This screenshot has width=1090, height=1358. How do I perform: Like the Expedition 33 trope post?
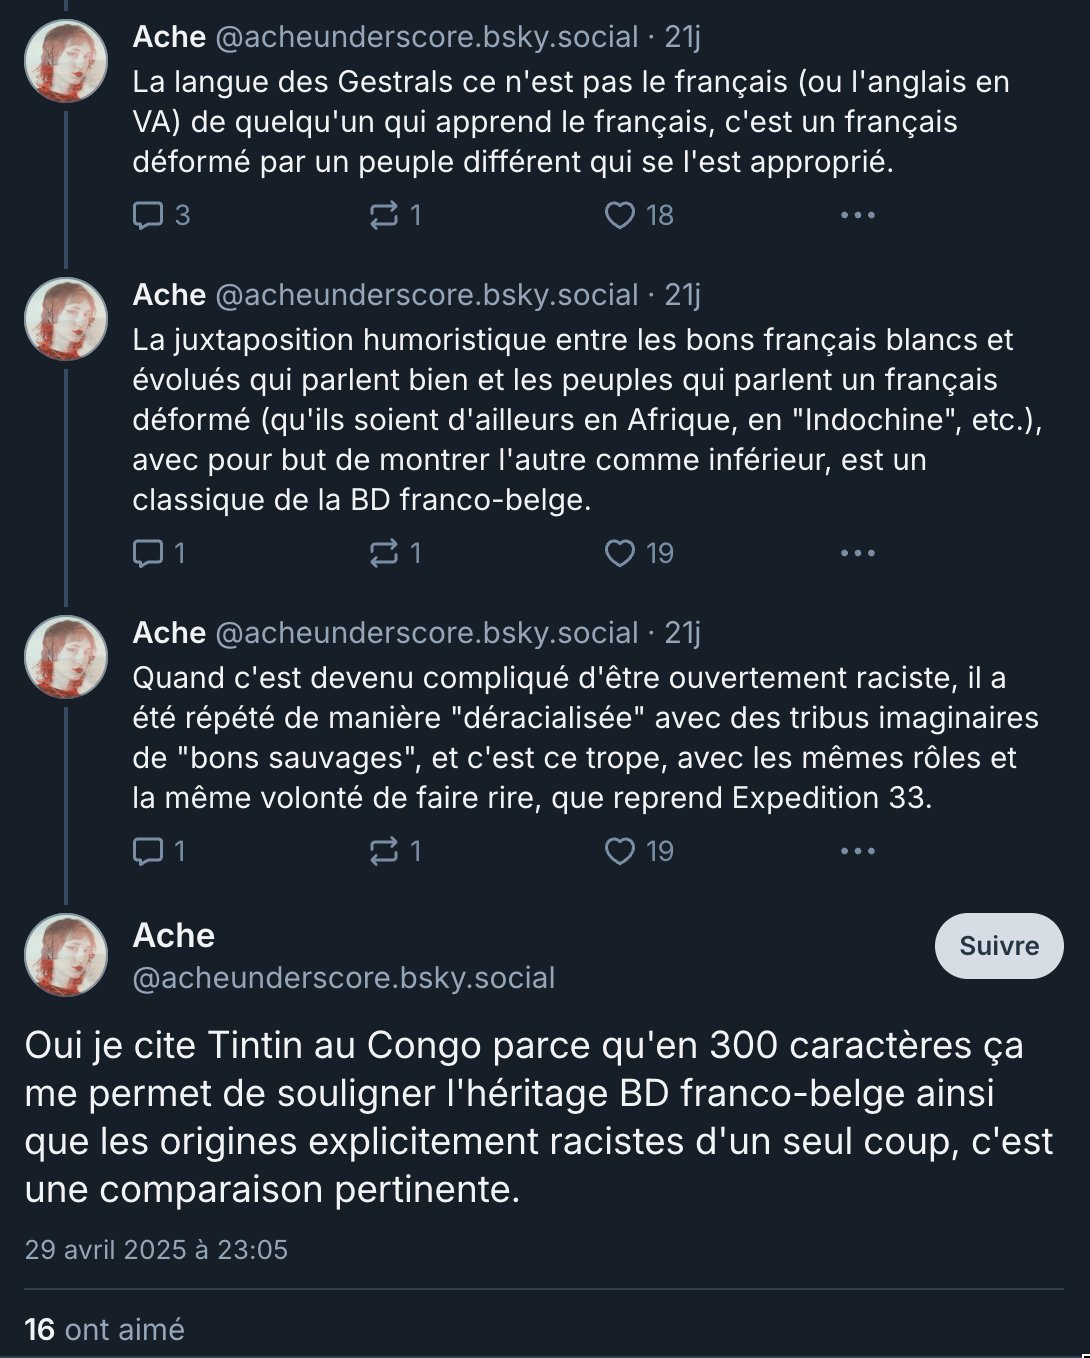(x=620, y=851)
